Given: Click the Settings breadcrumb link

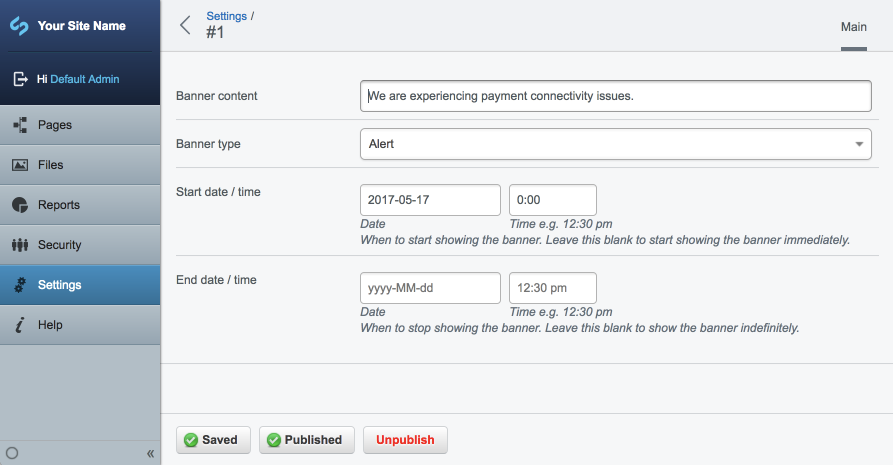Looking at the screenshot, I should click(x=227, y=16).
